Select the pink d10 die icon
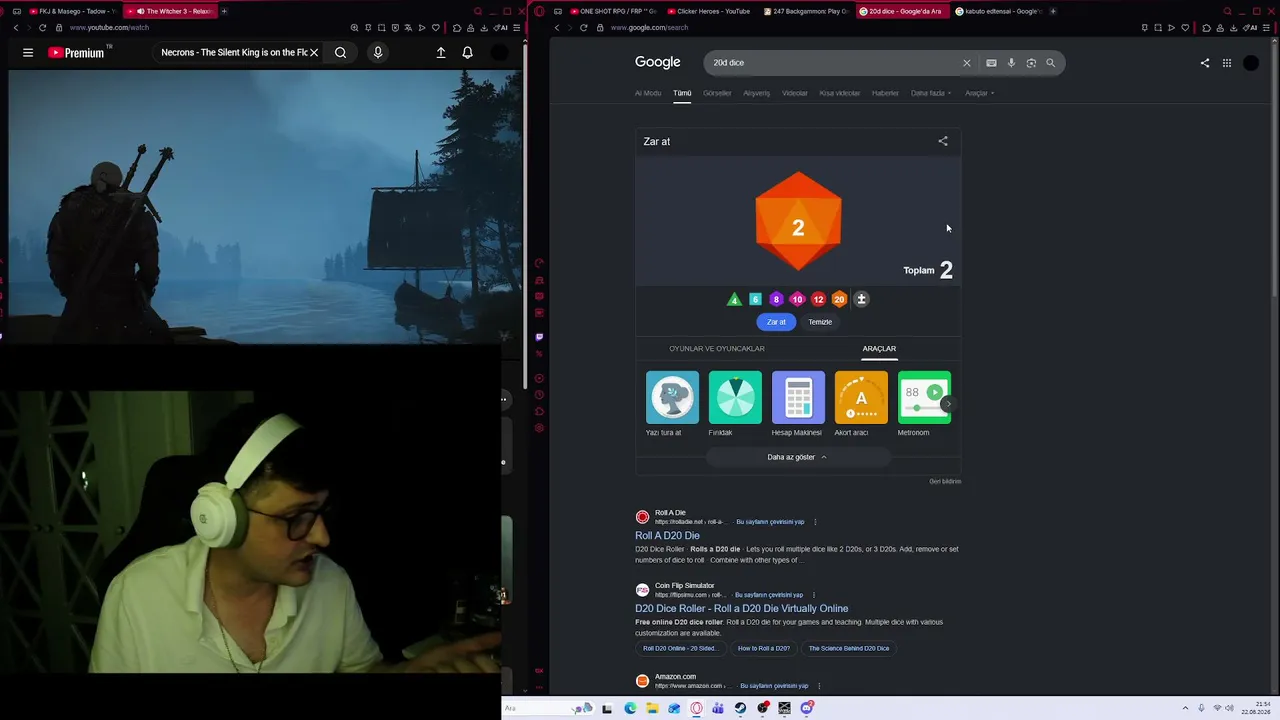Image resolution: width=1280 pixels, height=720 pixels. [797, 299]
